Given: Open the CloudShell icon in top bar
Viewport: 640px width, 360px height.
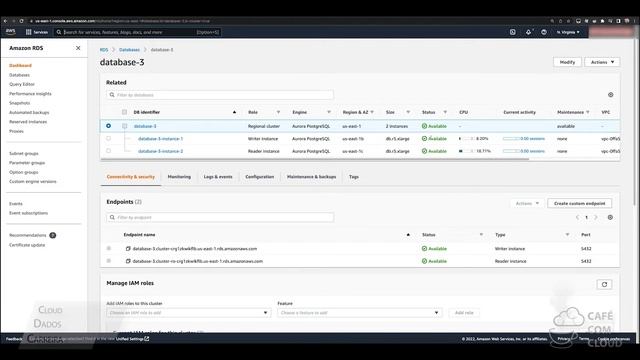Looking at the screenshot, I should click(513, 32).
